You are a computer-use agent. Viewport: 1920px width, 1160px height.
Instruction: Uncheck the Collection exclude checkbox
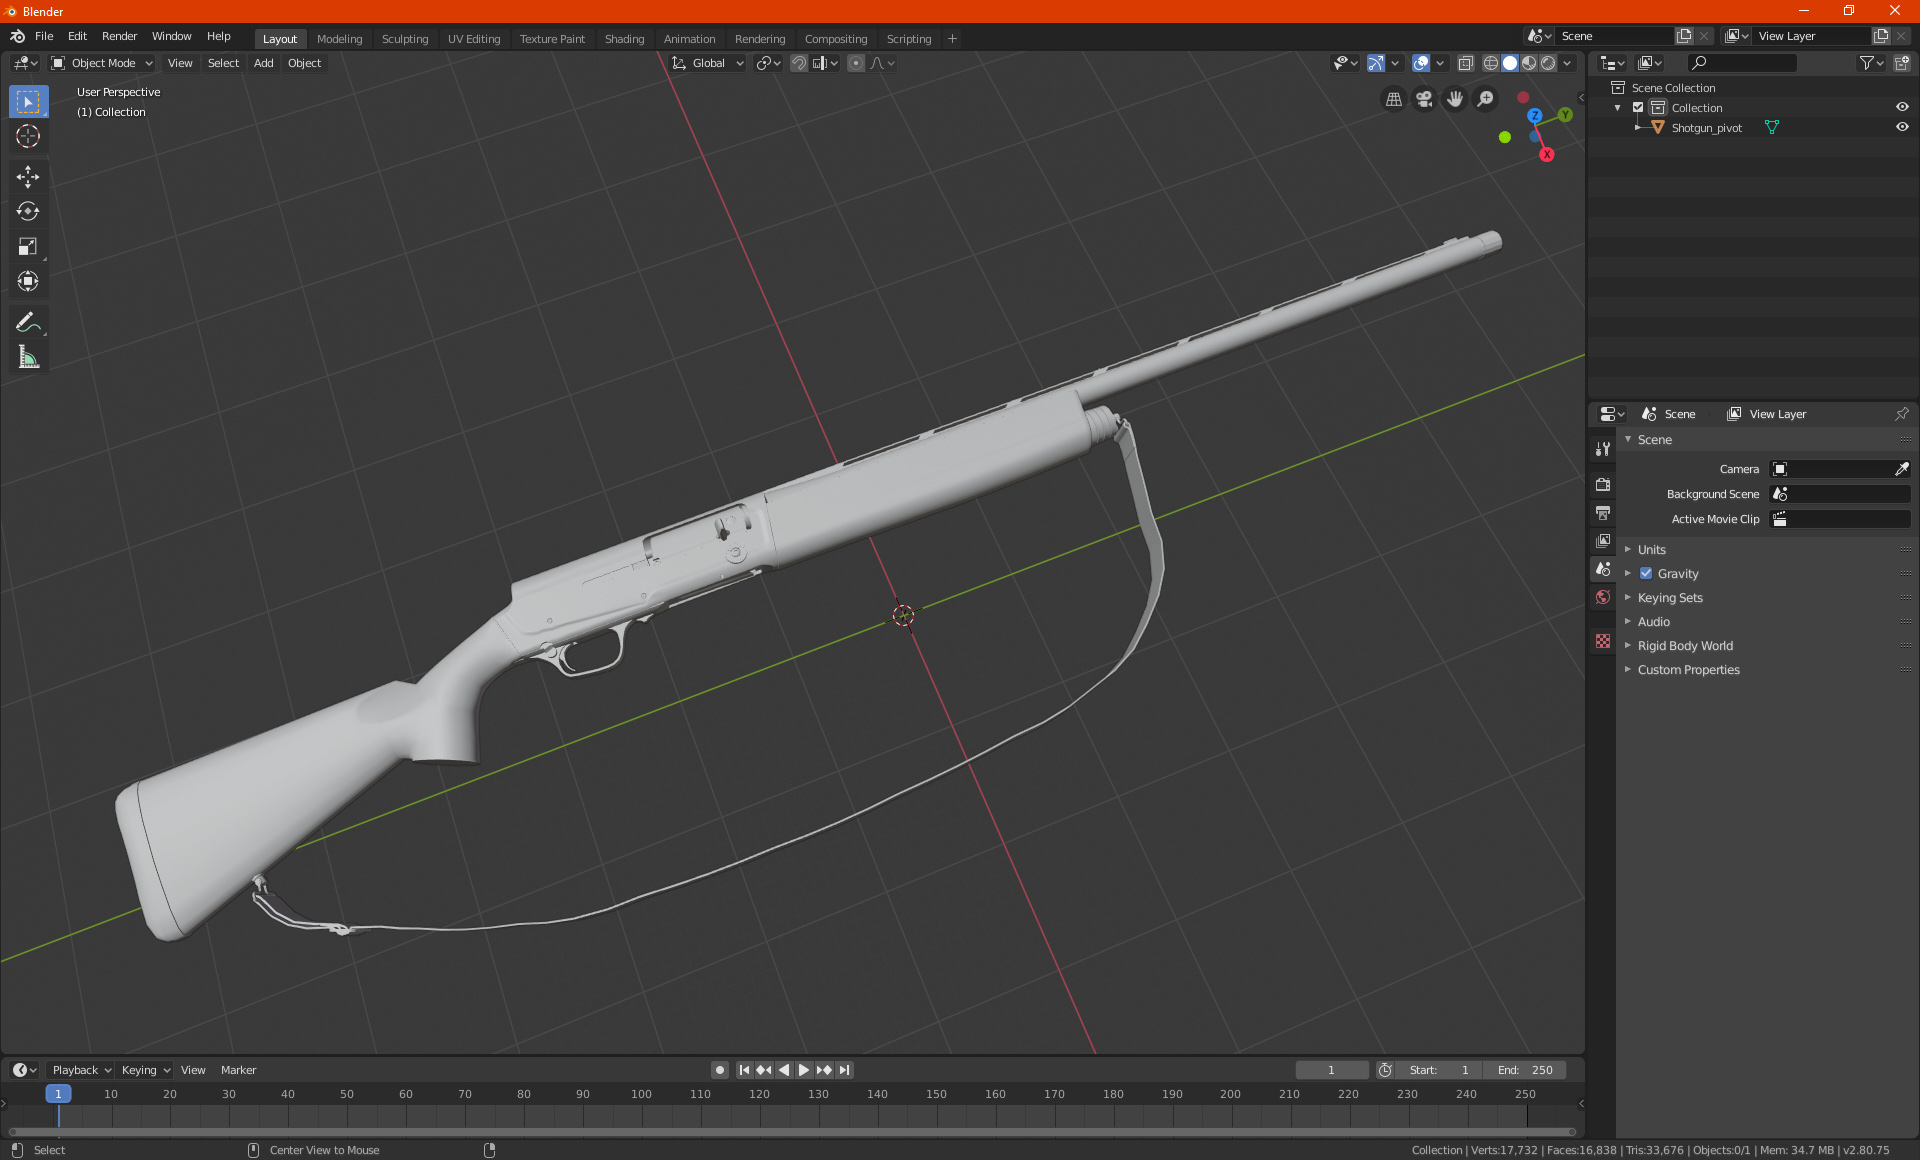pos(1638,107)
